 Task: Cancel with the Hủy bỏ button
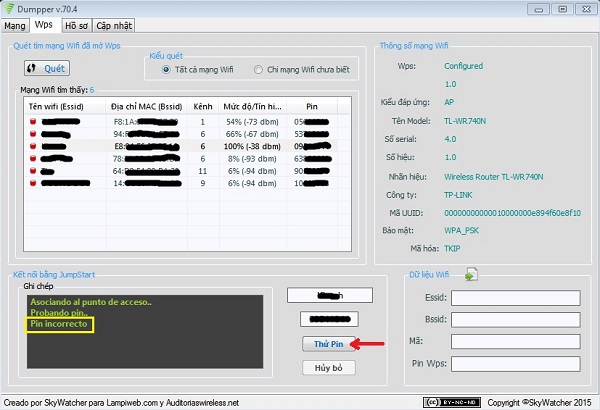click(328, 368)
